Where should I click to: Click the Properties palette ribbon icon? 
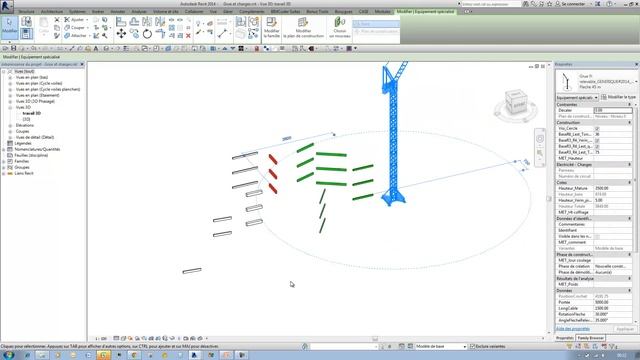27,34
